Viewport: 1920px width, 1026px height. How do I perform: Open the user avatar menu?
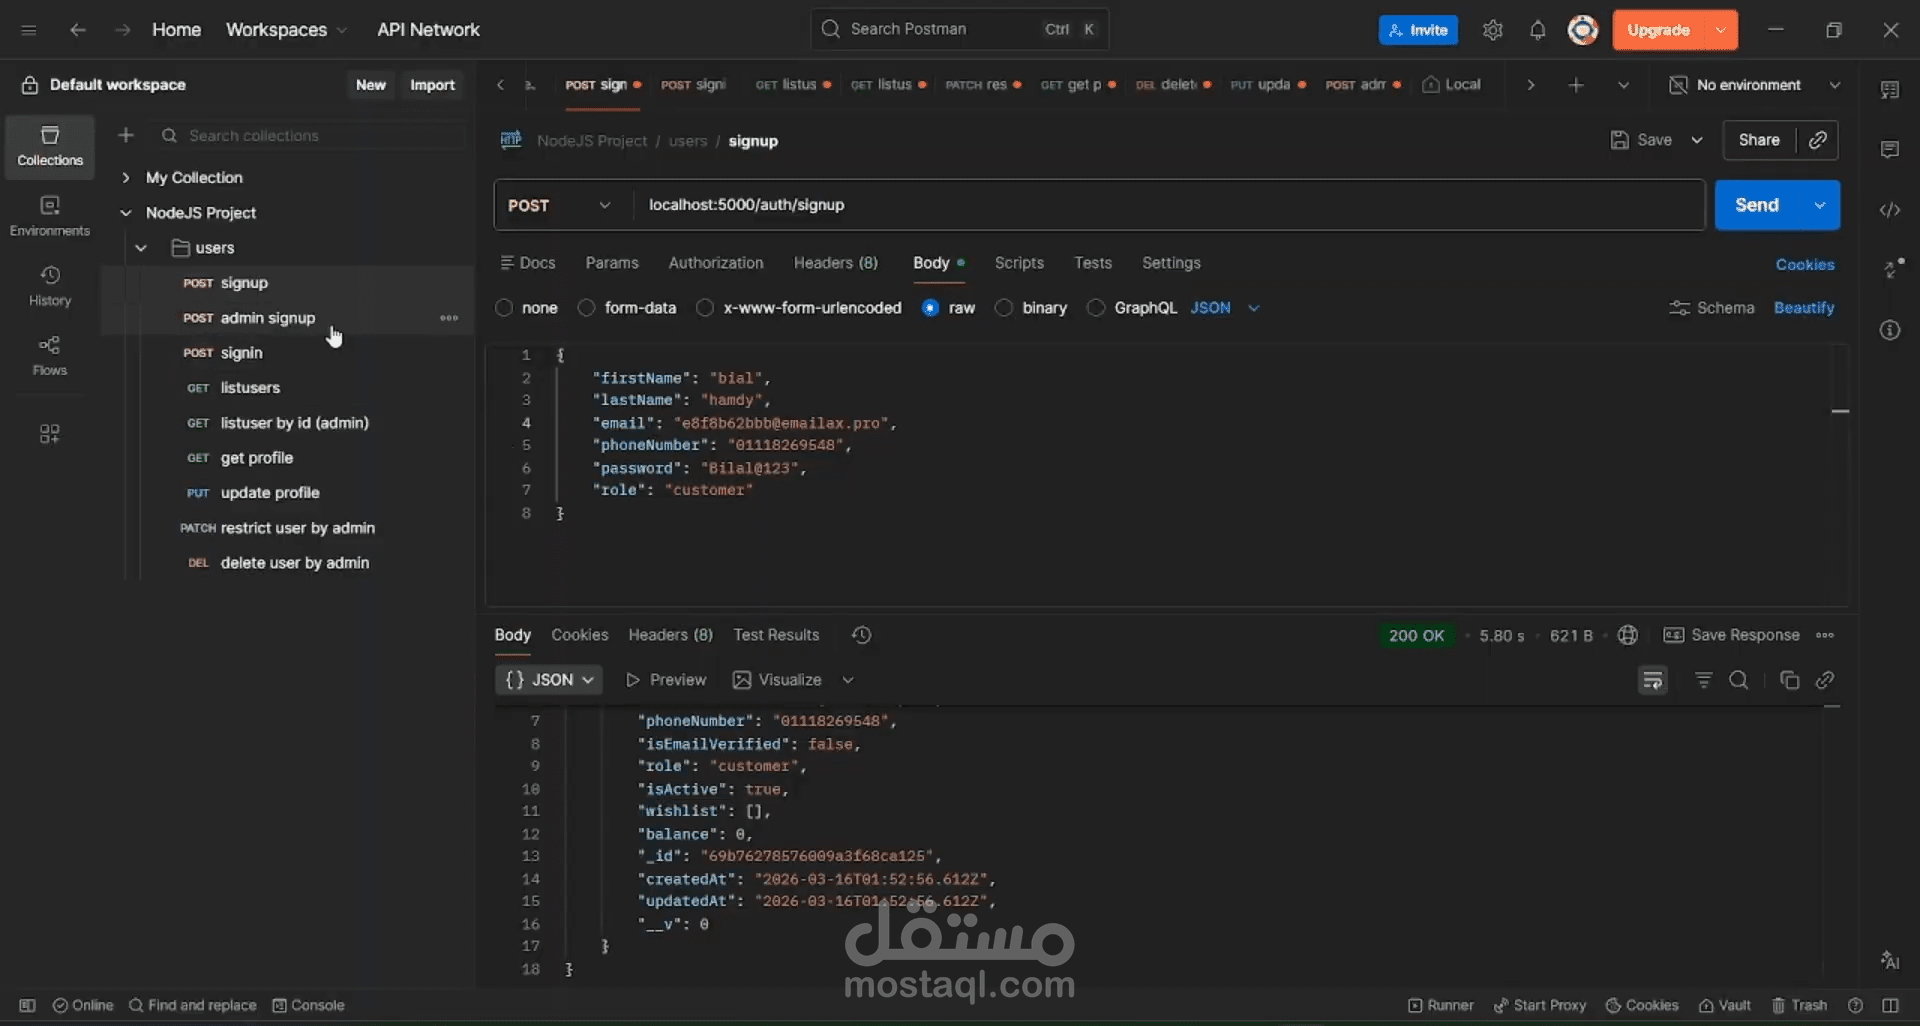pos(1583,30)
